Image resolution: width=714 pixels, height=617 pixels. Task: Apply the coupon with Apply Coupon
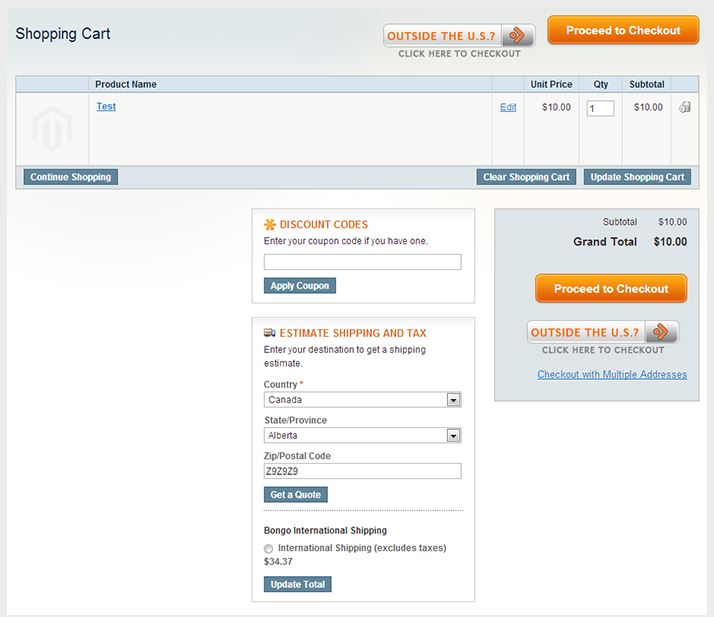[299, 286]
